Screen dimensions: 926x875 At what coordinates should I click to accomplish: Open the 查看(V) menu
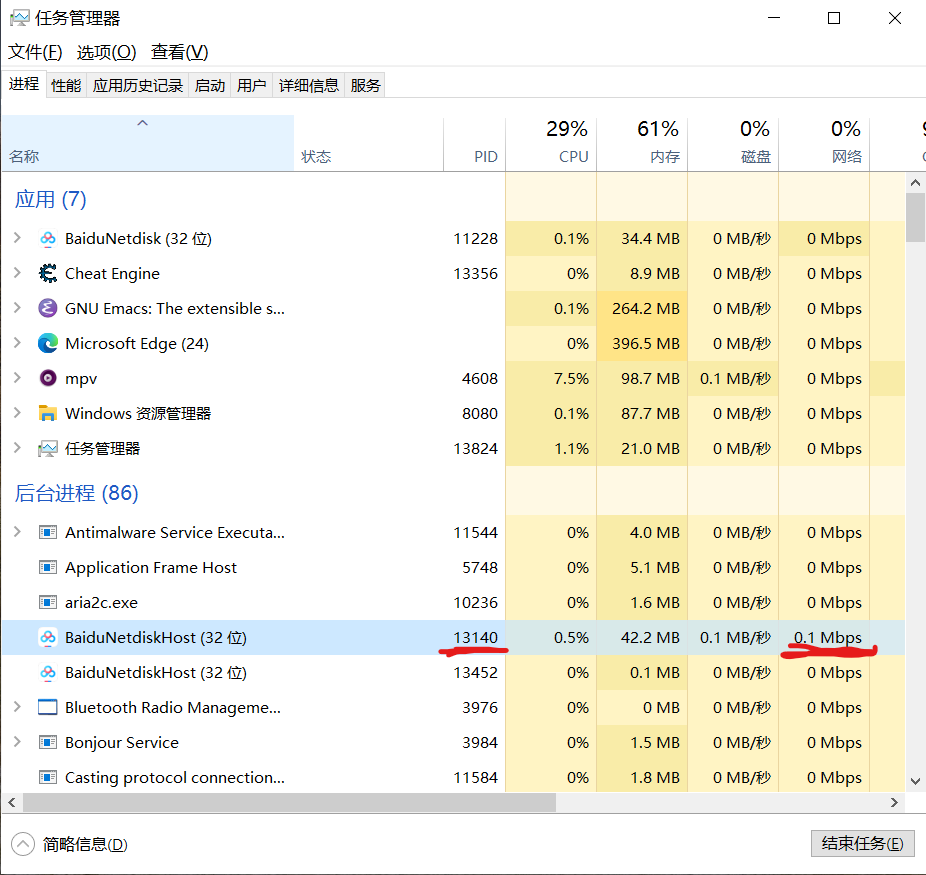tap(180, 52)
